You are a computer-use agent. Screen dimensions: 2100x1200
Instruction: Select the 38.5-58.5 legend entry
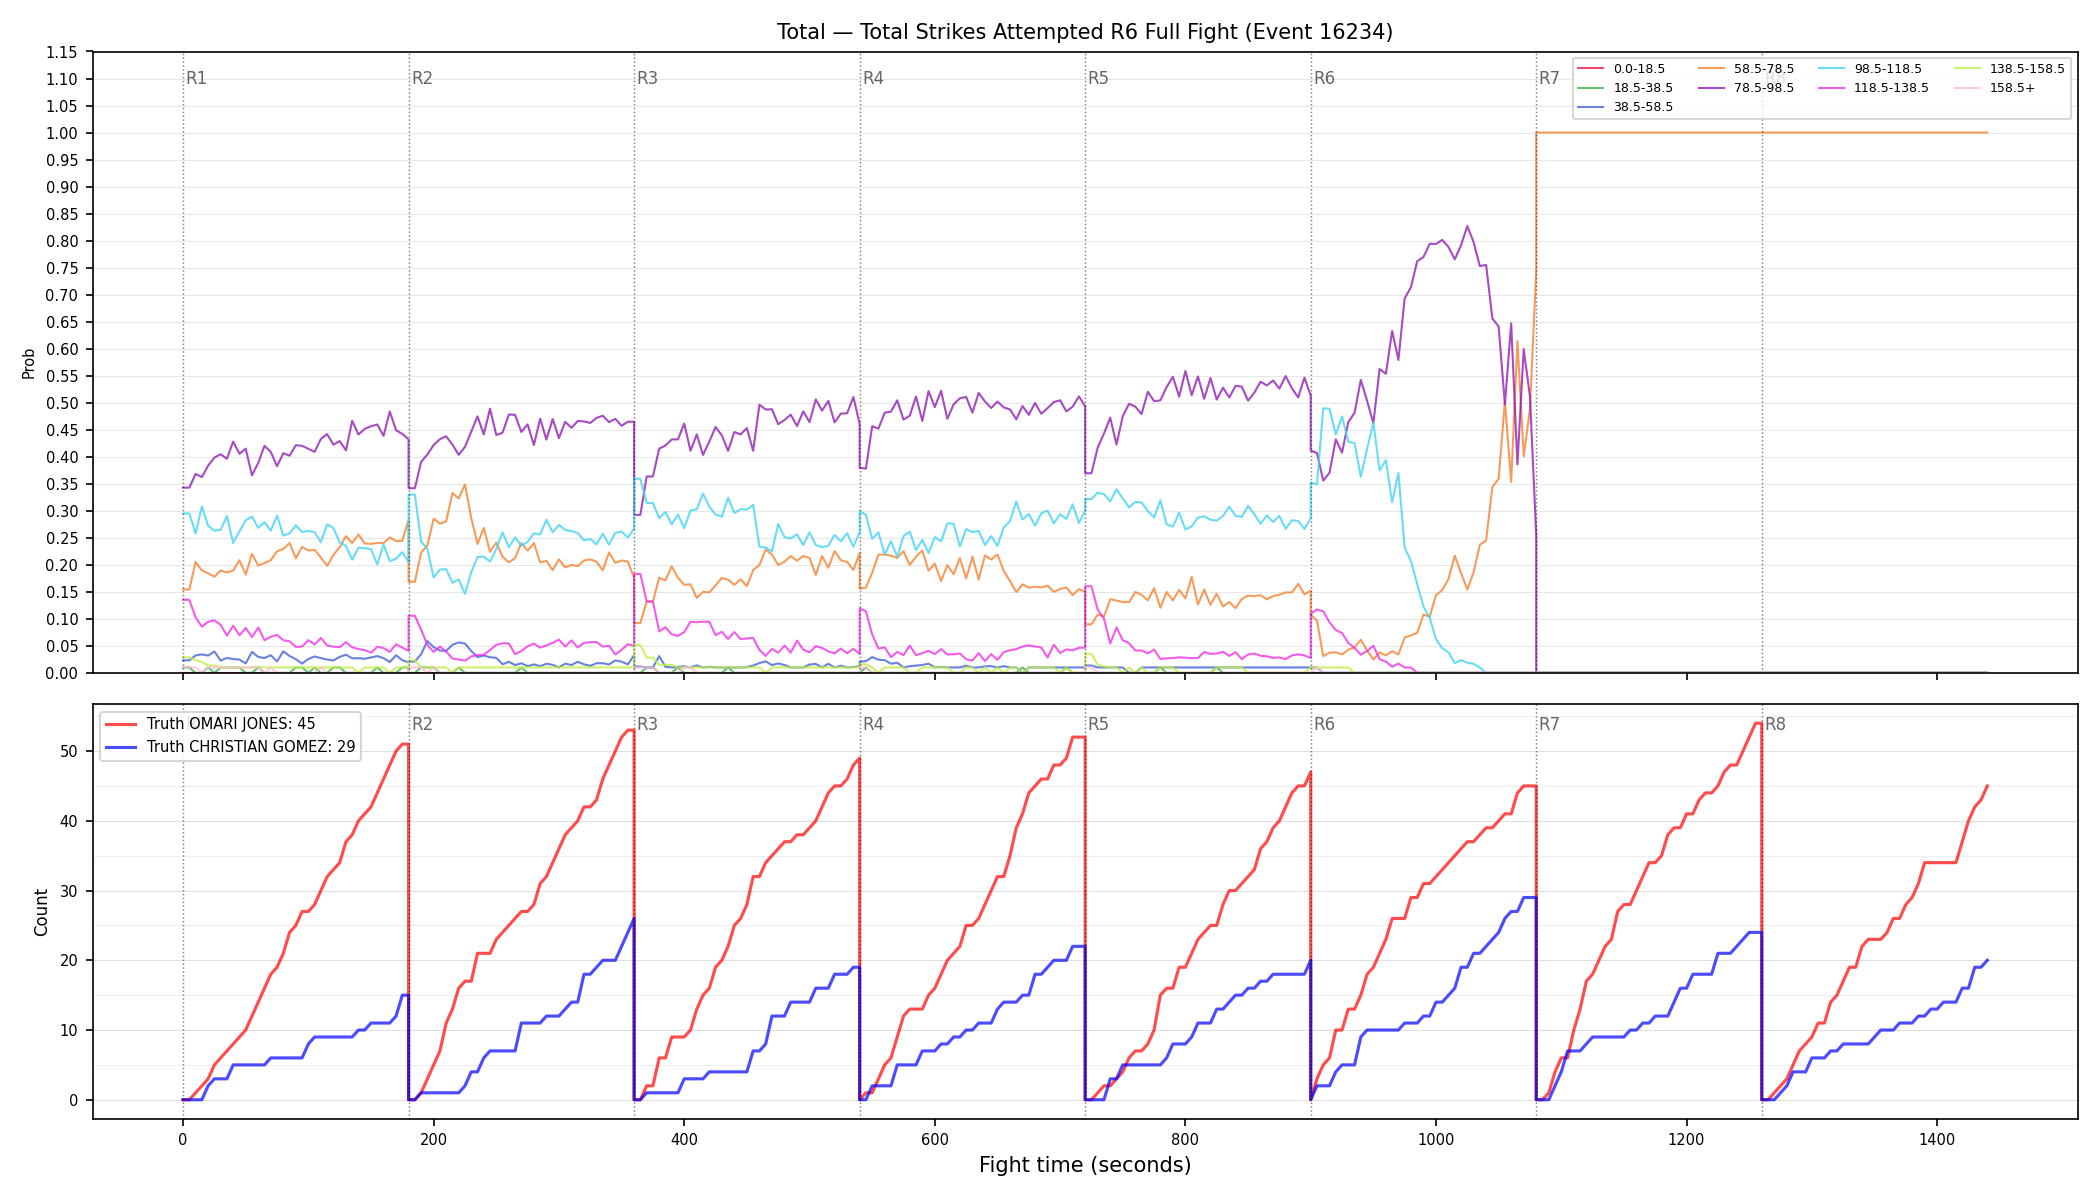1626,107
